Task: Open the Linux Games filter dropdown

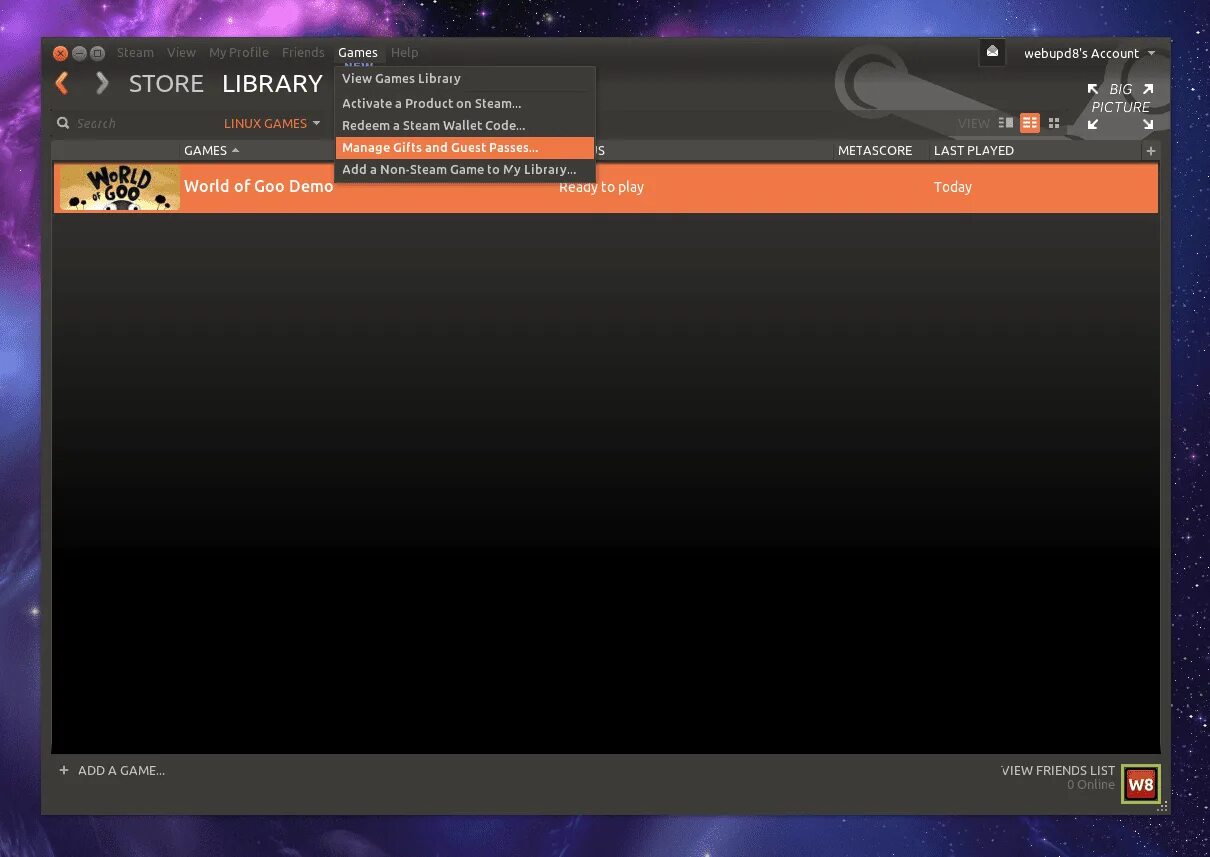Action: tap(272, 123)
